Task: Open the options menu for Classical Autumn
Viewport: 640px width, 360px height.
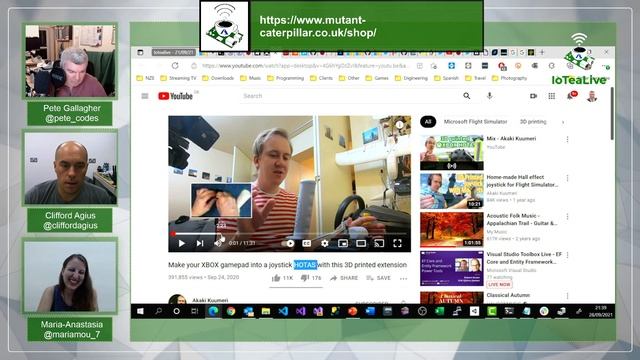Action: click(x=567, y=296)
